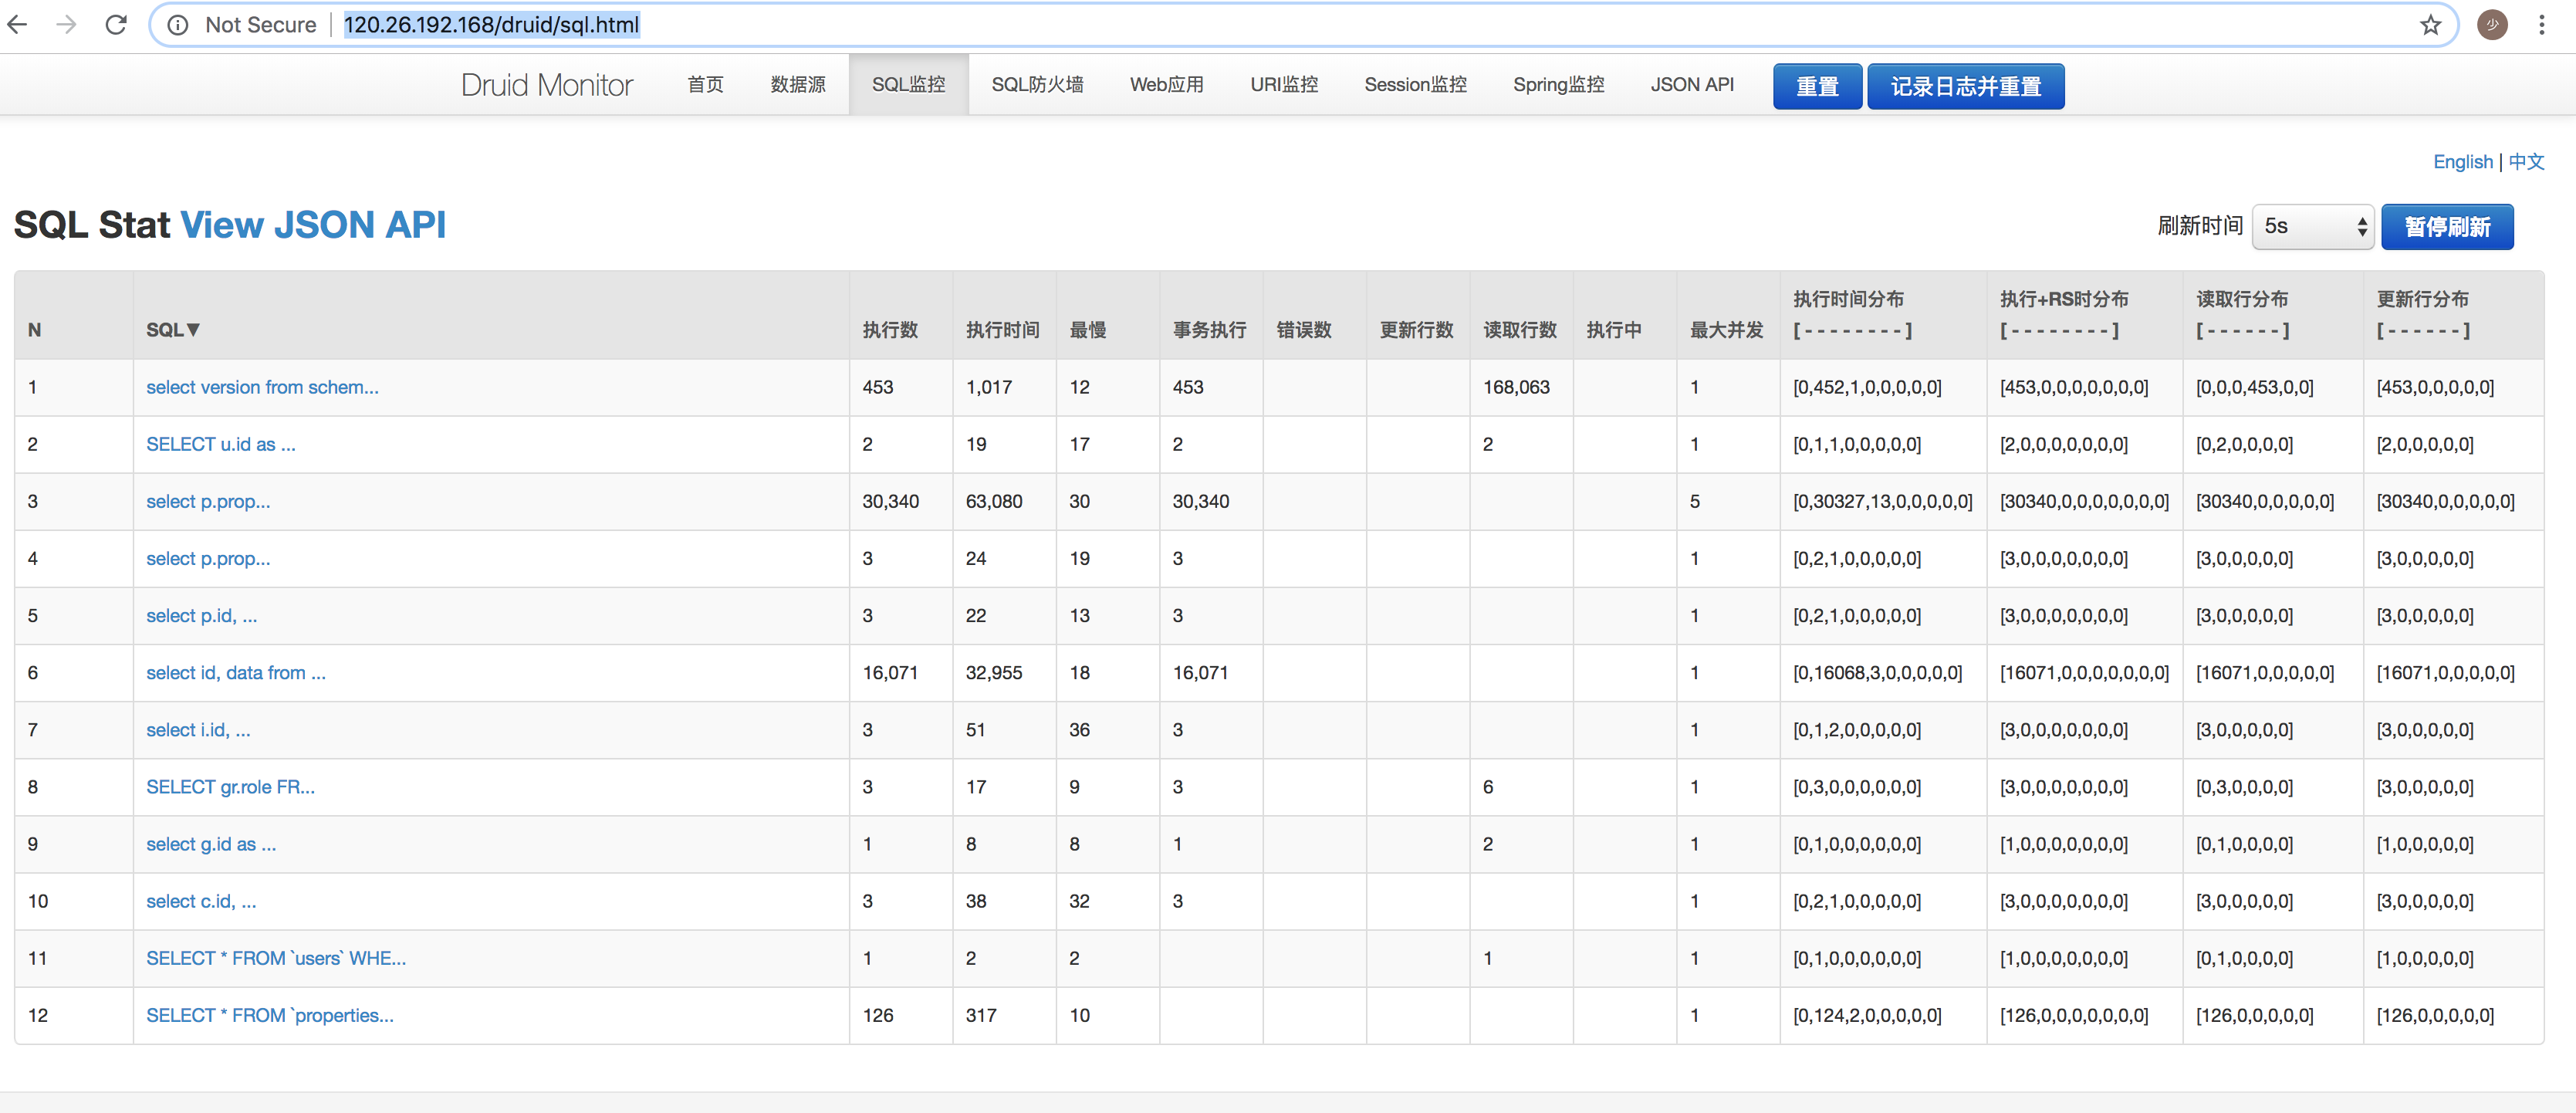This screenshot has width=2576, height=1113.
Task: Pause refreshing with the 暂停刷新 button
Action: coord(2446,227)
